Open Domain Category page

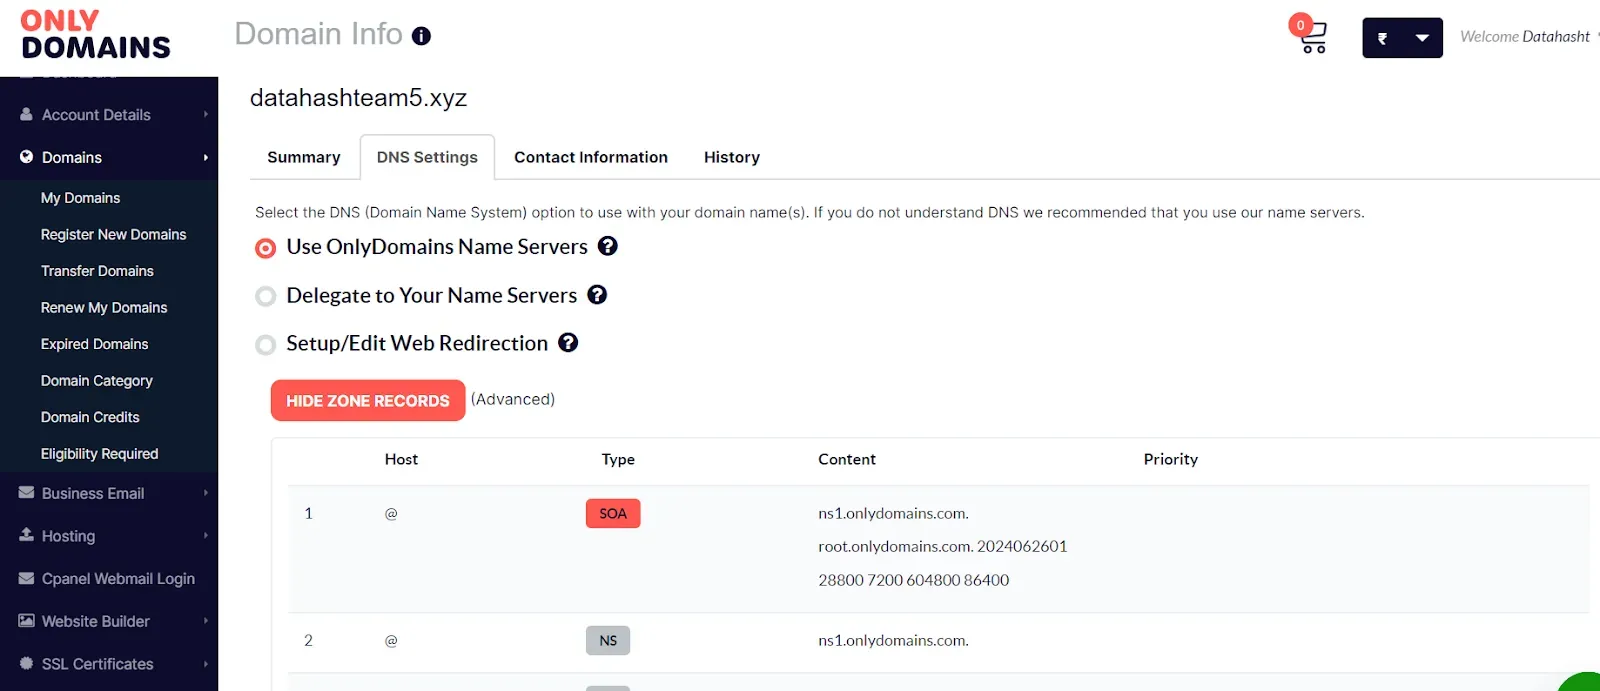click(96, 380)
